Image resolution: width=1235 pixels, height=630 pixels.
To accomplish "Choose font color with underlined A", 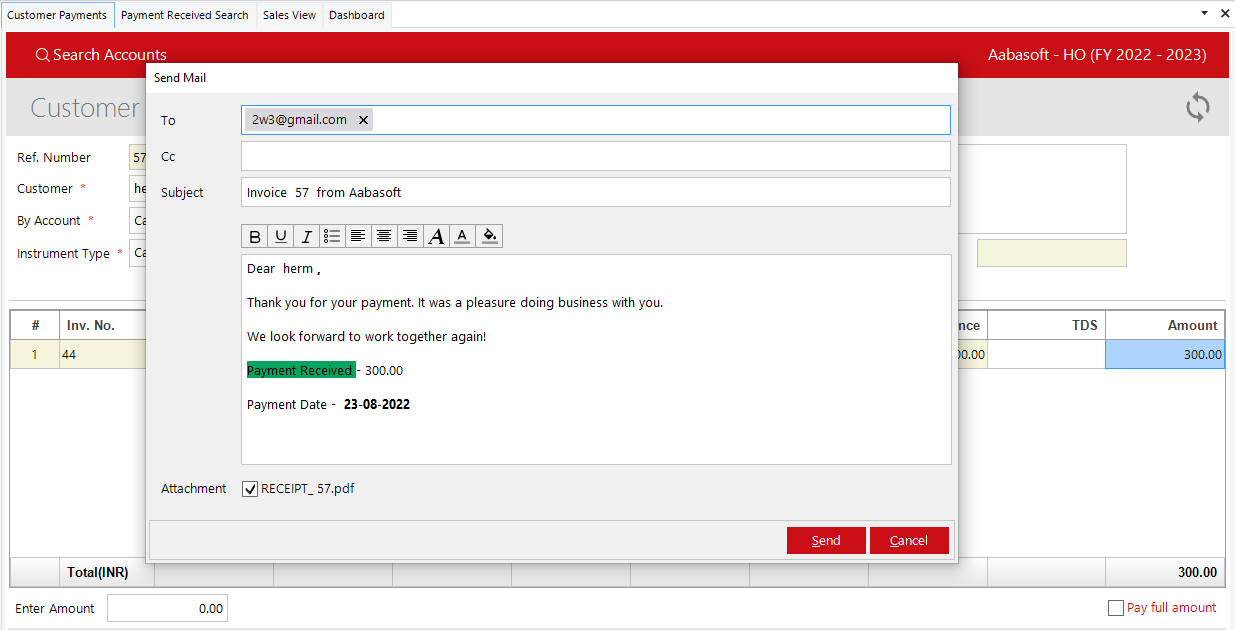I will 462,236.
